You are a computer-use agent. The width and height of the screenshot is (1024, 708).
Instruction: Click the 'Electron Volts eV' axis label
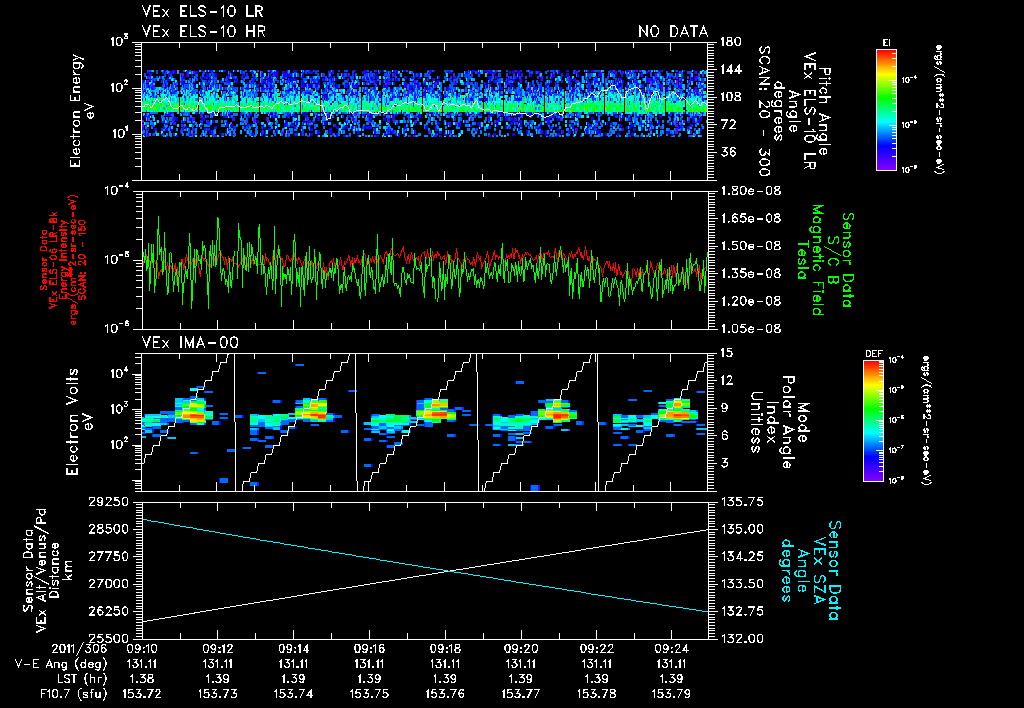tap(78, 422)
